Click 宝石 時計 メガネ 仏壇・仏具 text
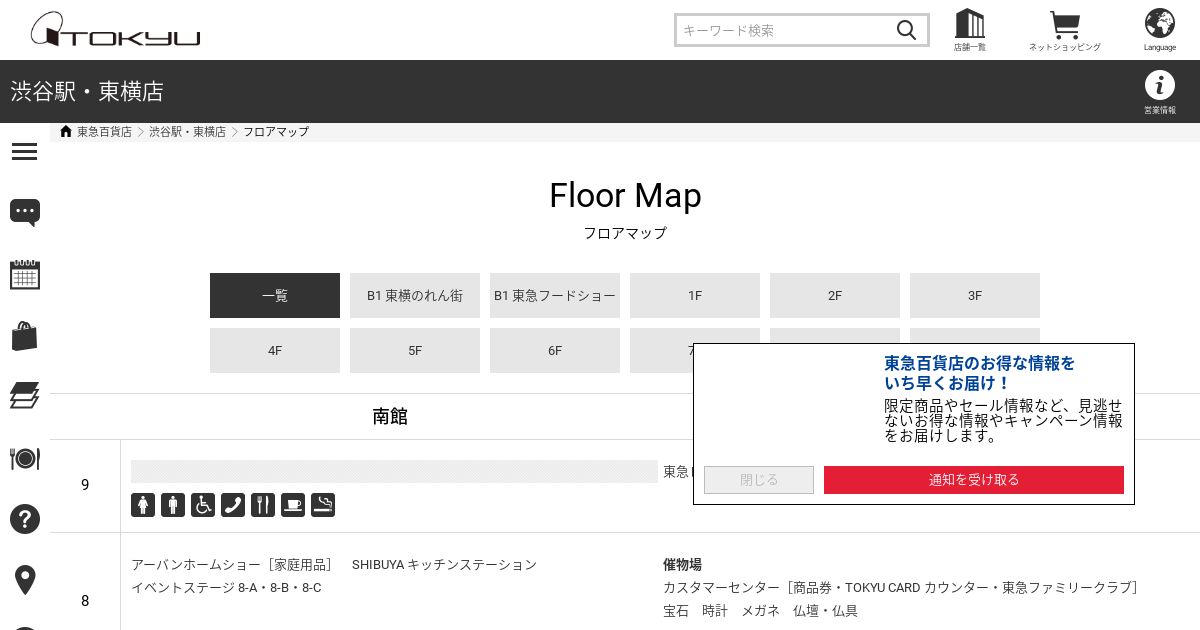 click(x=760, y=611)
